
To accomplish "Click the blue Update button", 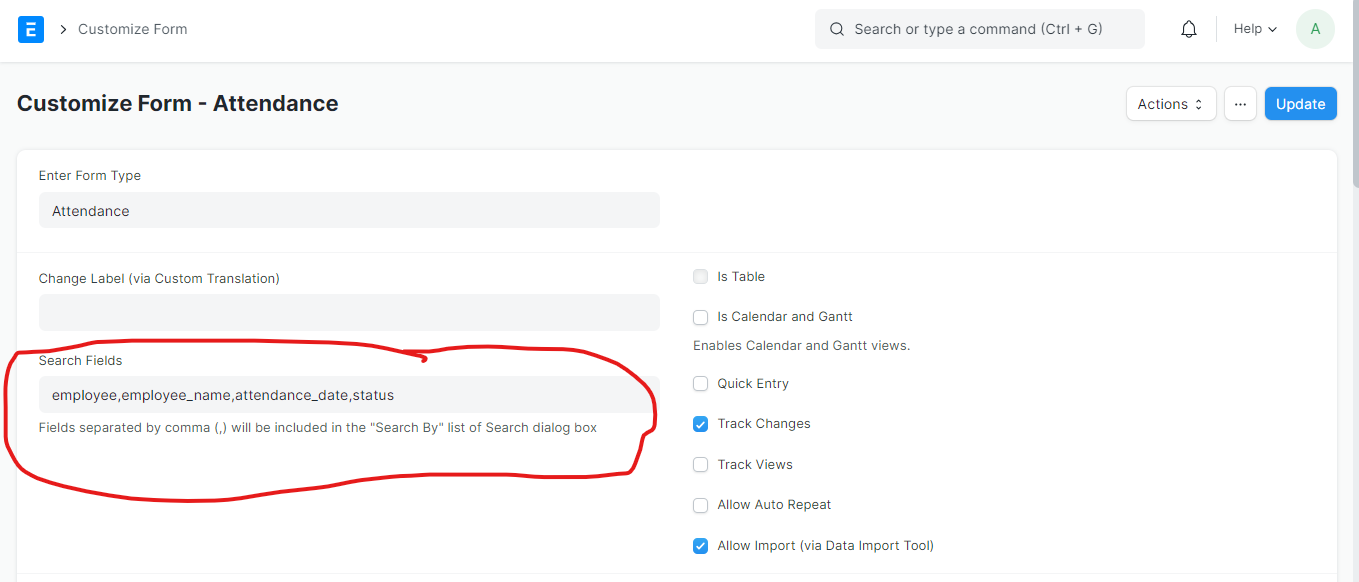I will tap(1301, 104).
